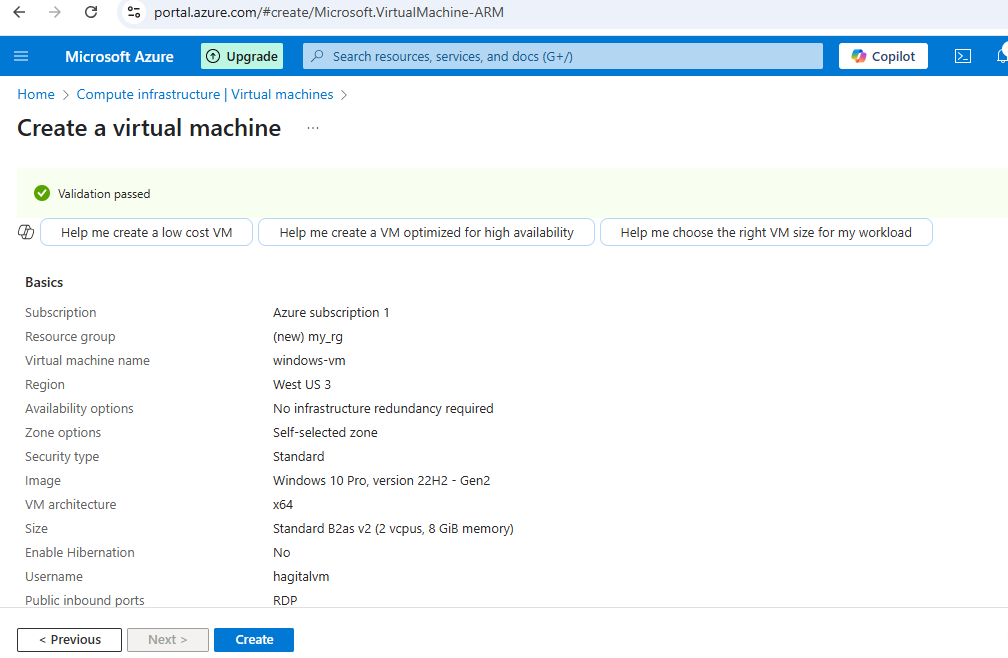1008x658 pixels.
Task: Click the (new) my_rg resource group value
Action: [308, 337]
